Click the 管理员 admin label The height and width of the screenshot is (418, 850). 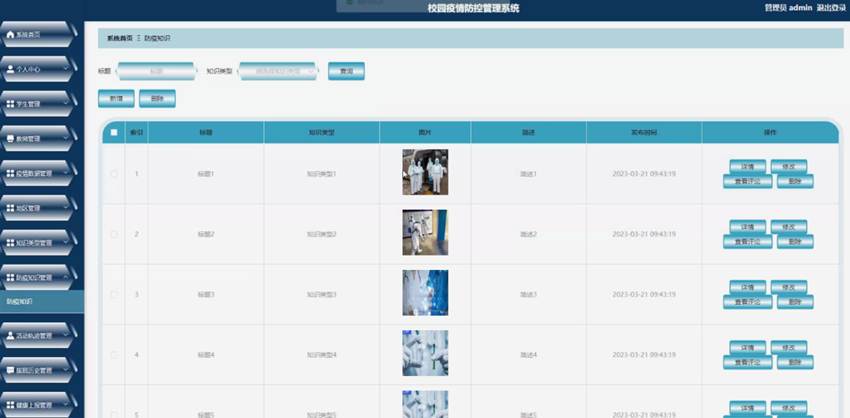788,8
